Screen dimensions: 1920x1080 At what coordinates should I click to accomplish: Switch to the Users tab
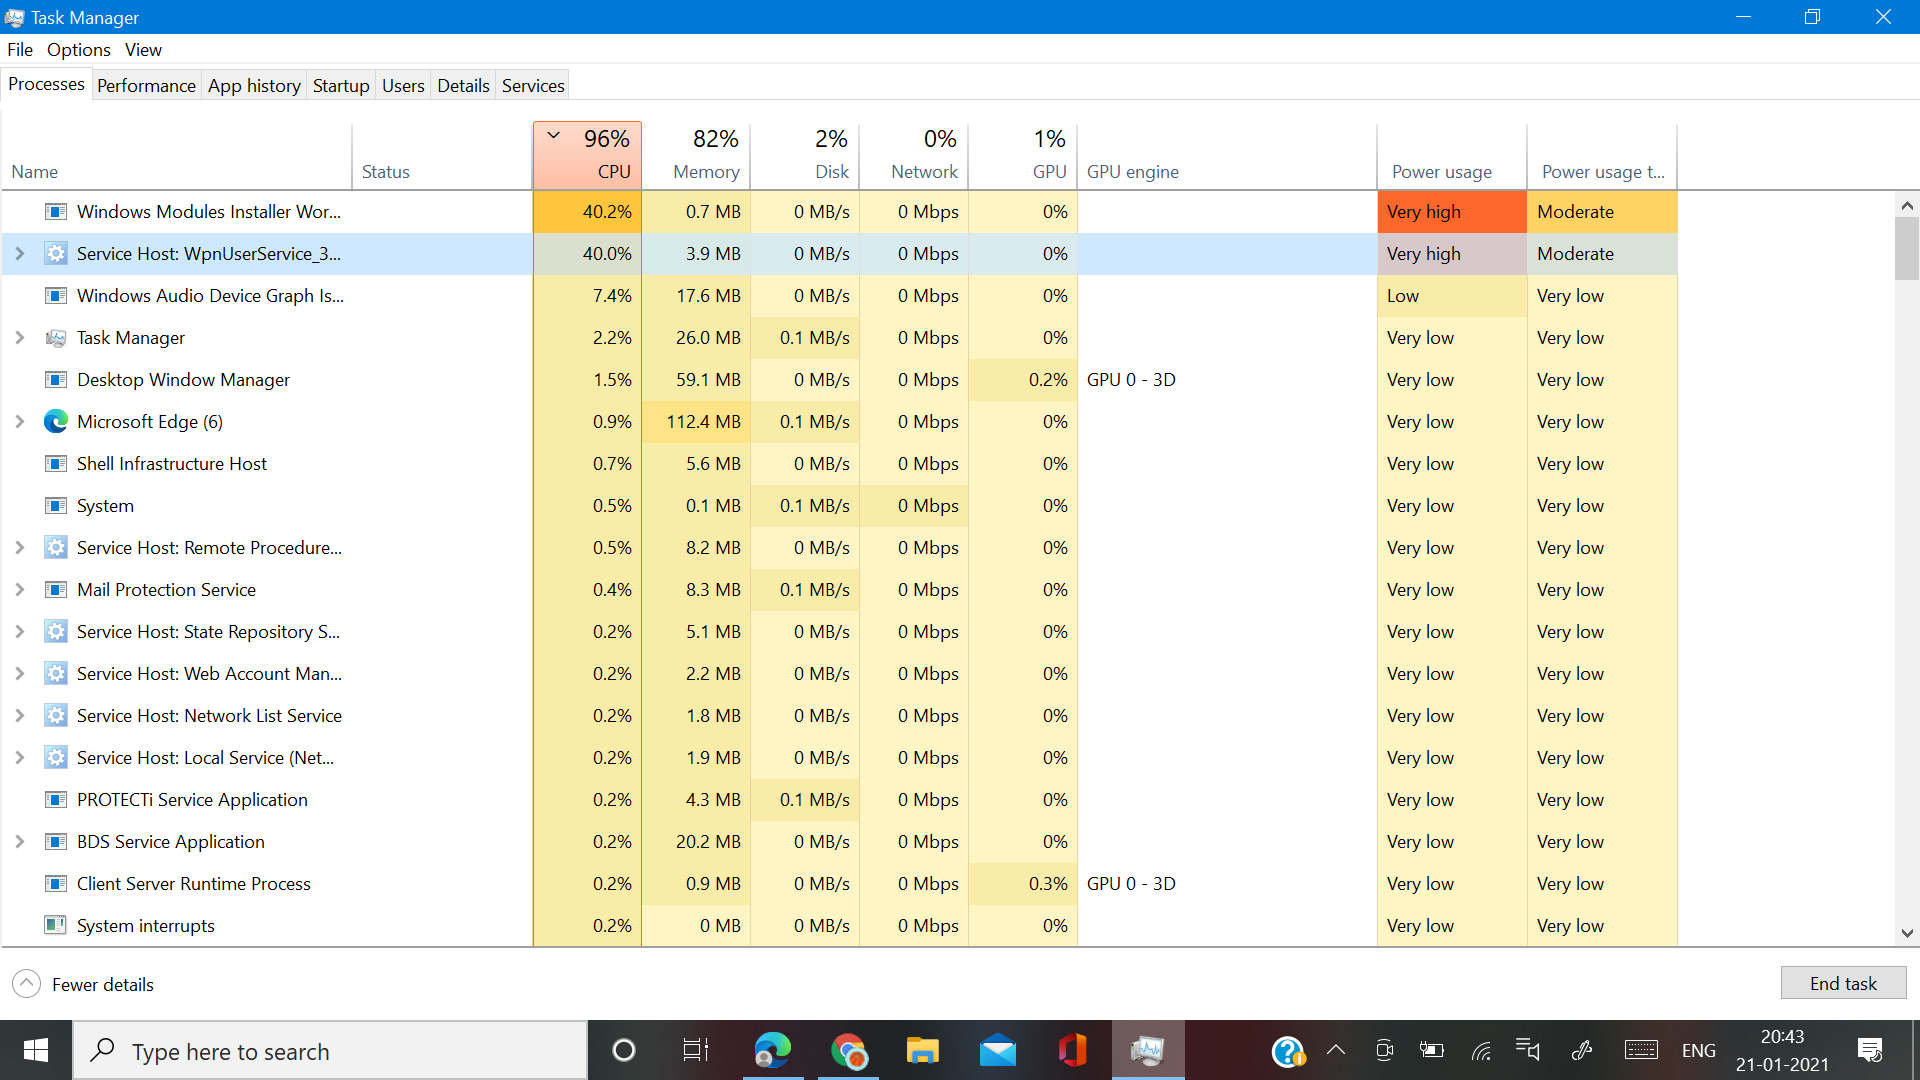click(403, 86)
